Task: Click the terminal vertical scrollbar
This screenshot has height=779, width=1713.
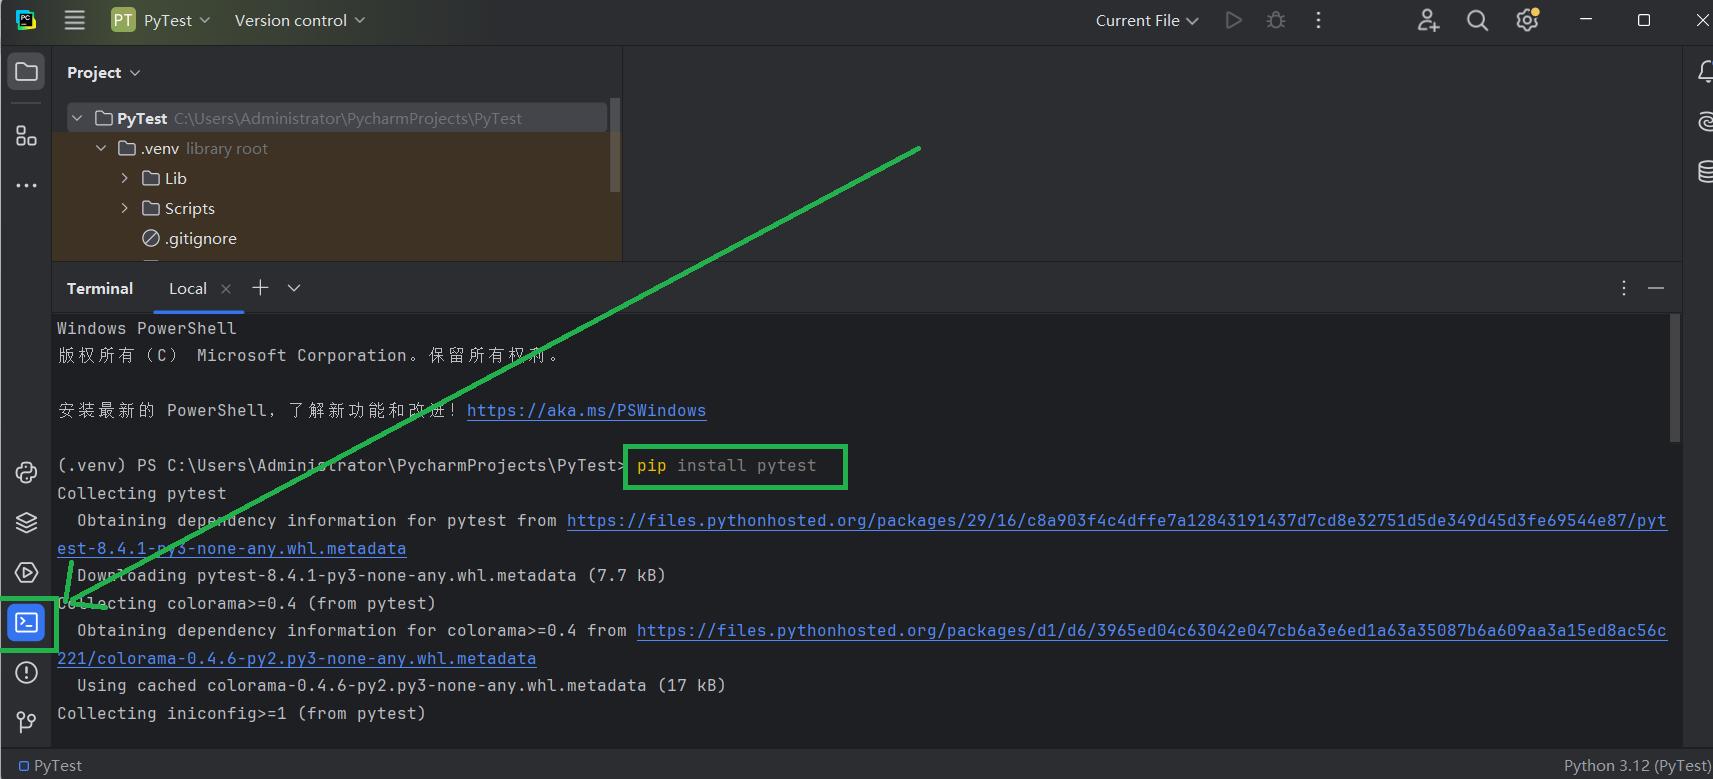Action: pos(1675,378)
